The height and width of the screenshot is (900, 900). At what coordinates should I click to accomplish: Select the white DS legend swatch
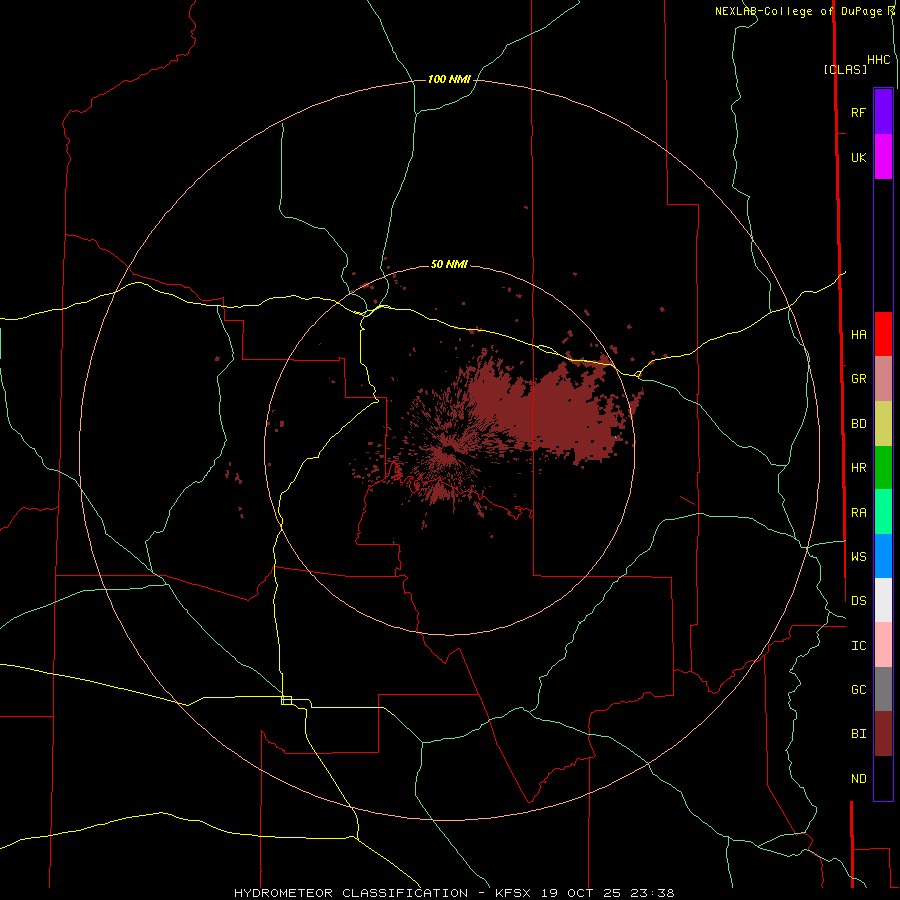coord(883,600)
